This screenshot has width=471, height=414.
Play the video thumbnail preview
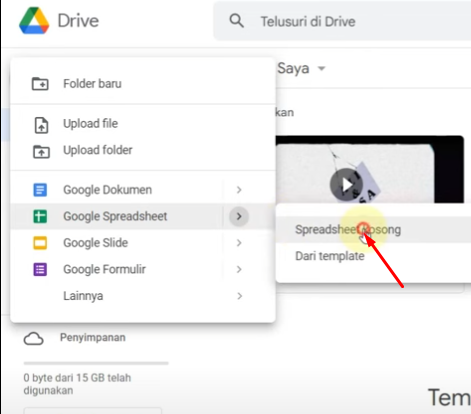(x=346, y=184)
